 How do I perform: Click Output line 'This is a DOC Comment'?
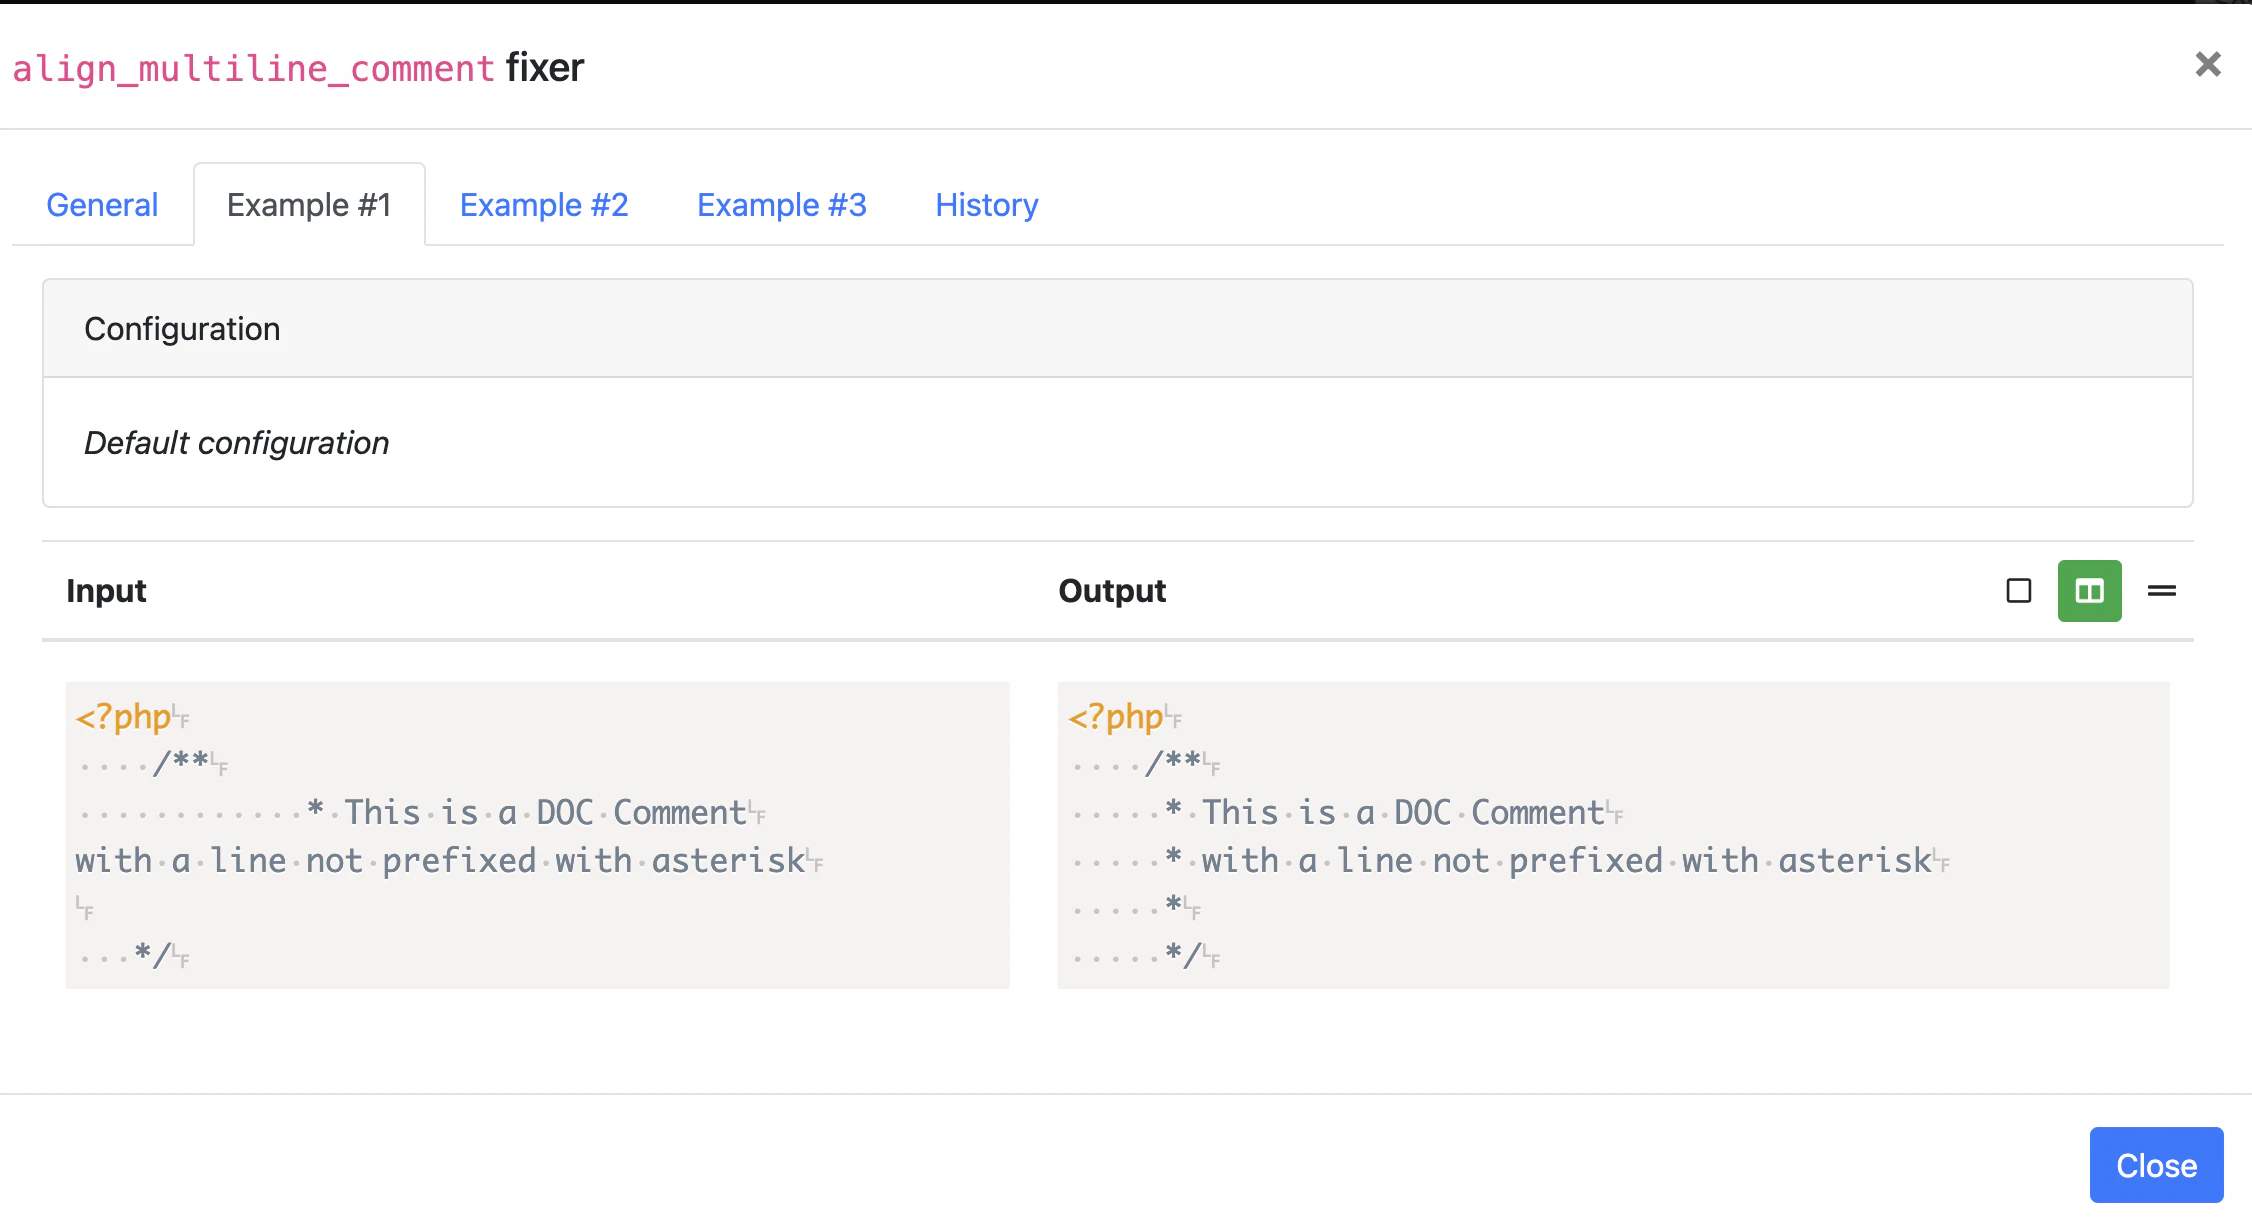[x=1348, y=812]
